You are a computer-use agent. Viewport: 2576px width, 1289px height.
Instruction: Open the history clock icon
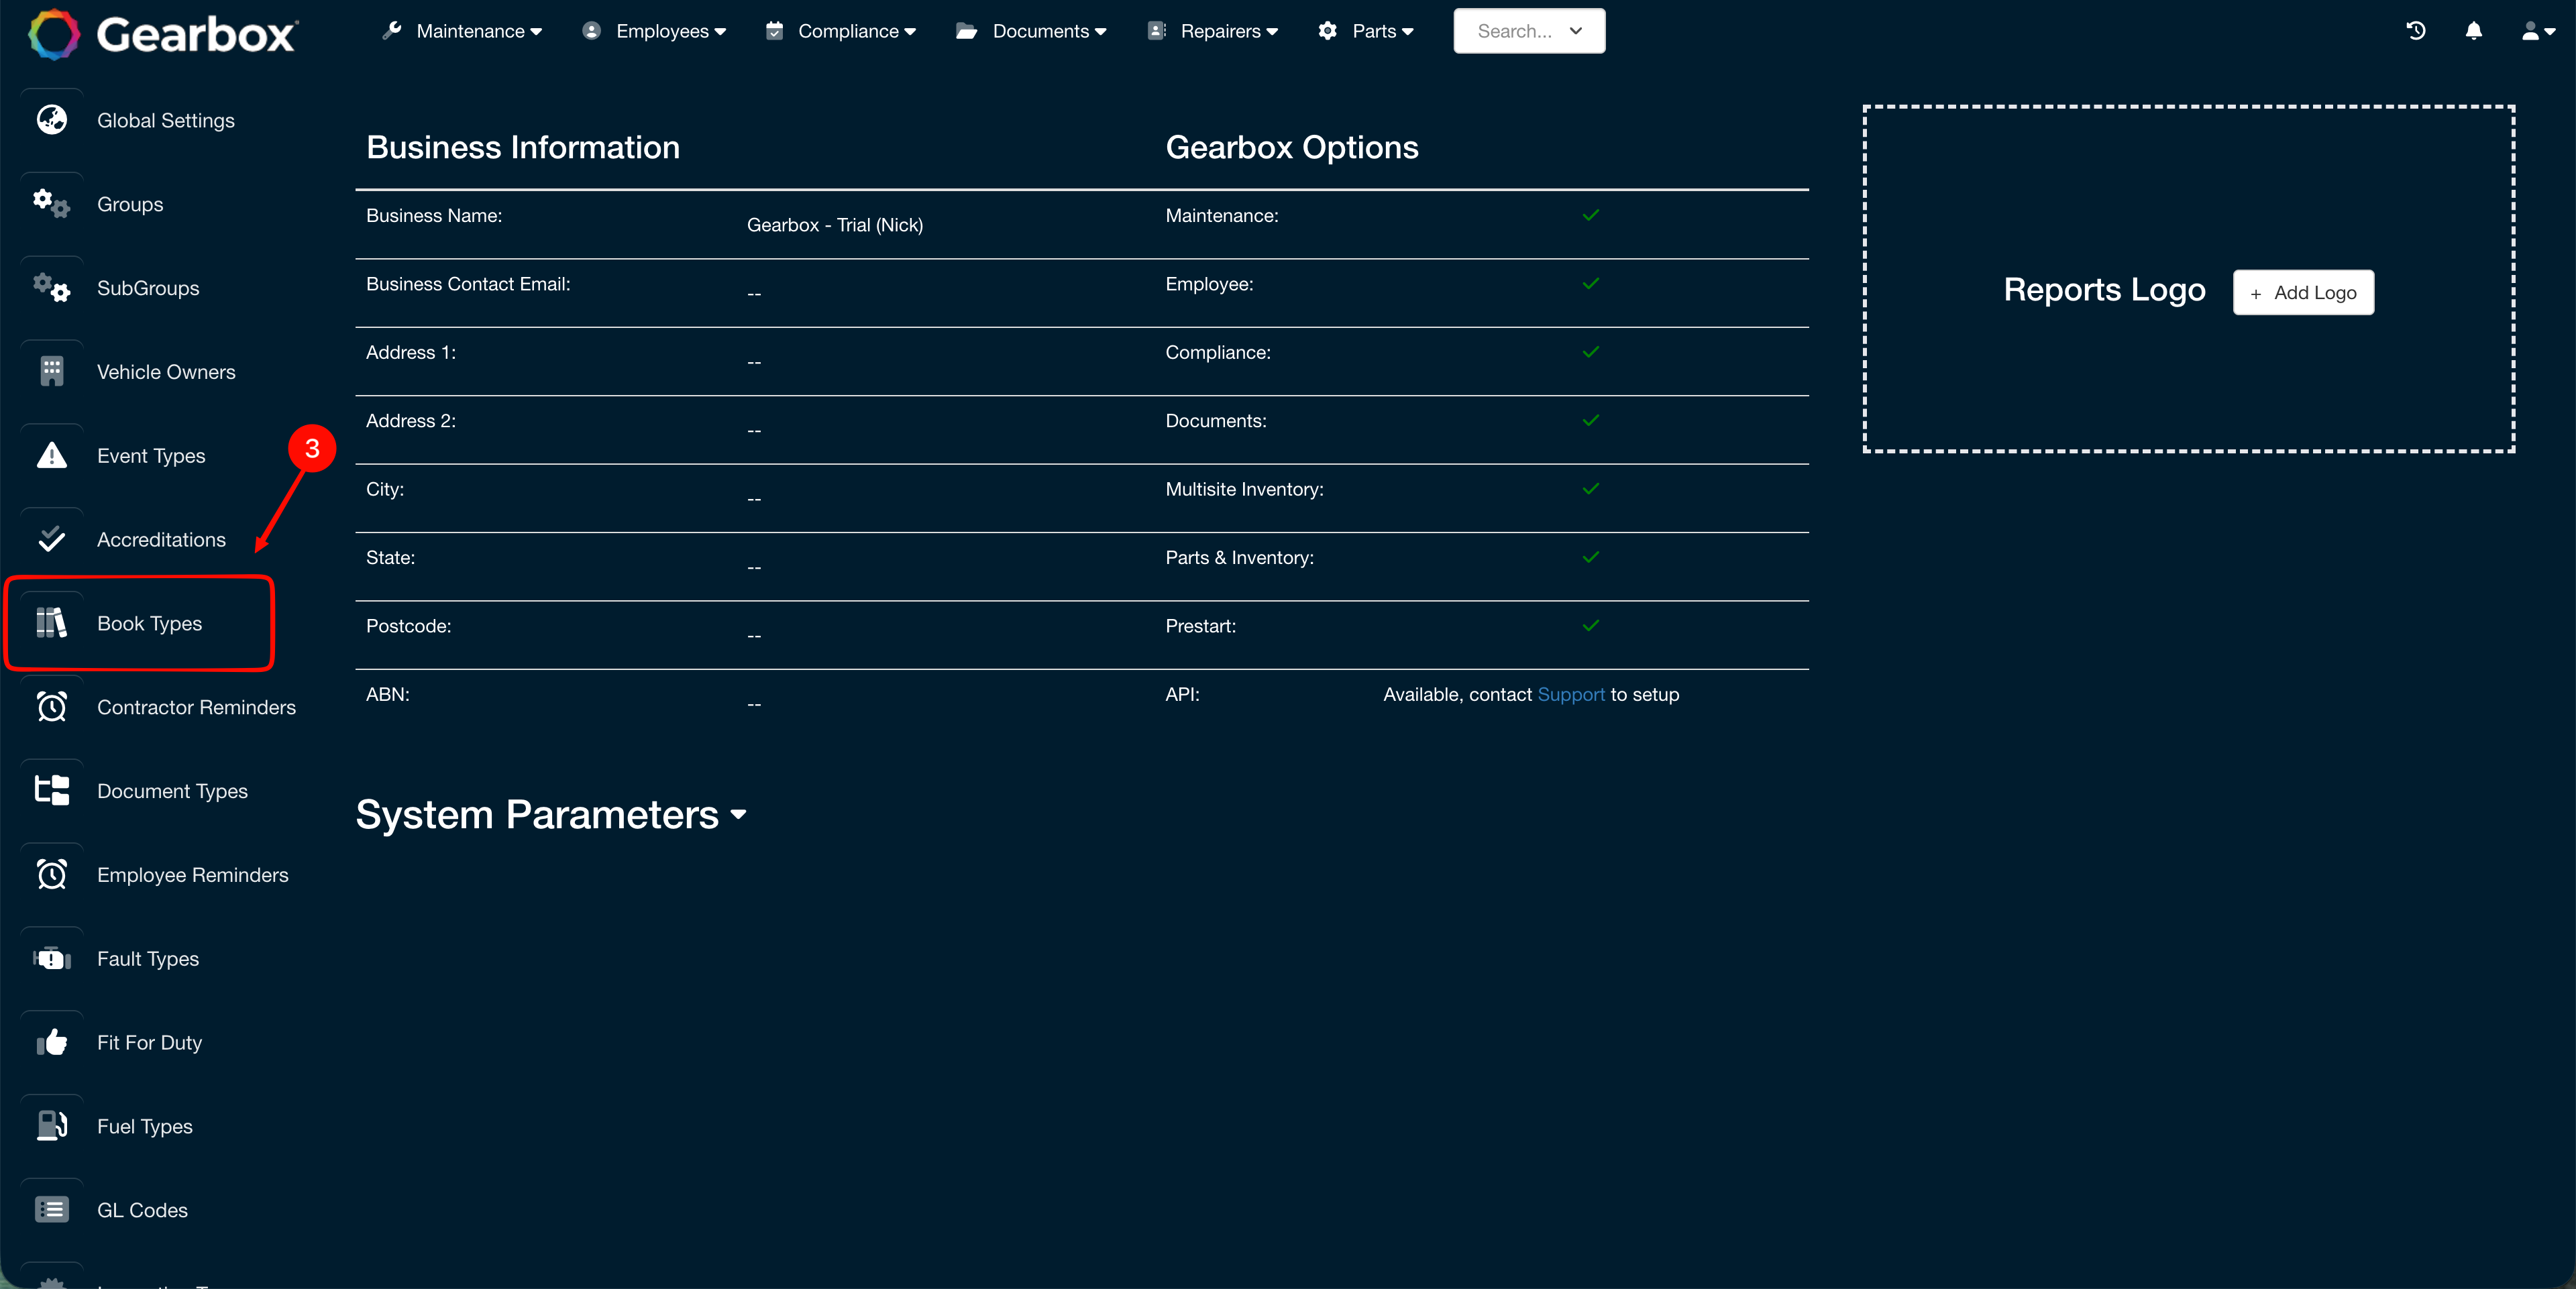click(x=2416, y=31)
